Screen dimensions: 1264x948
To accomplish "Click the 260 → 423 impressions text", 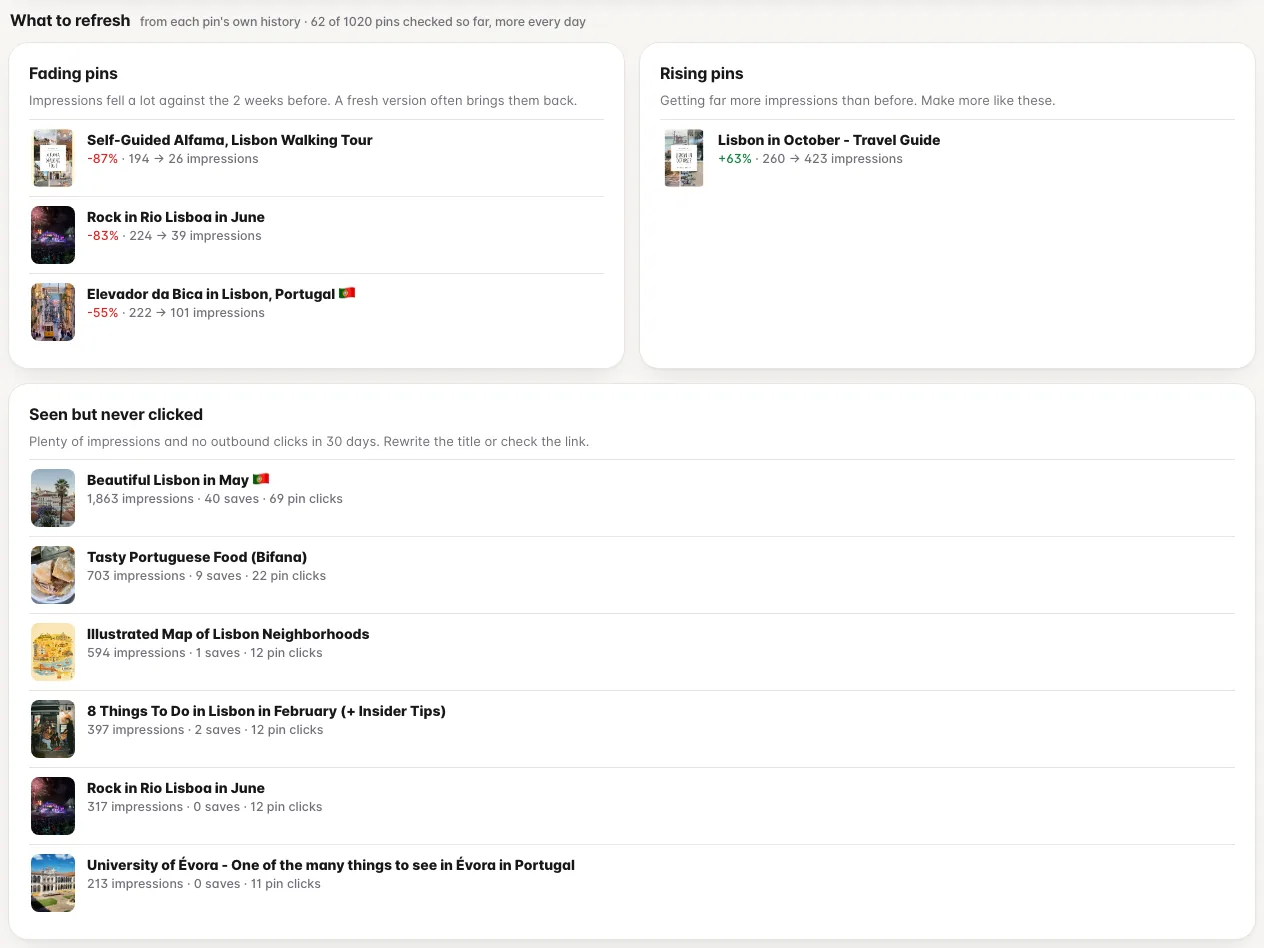I will click(x=831, y=159).
